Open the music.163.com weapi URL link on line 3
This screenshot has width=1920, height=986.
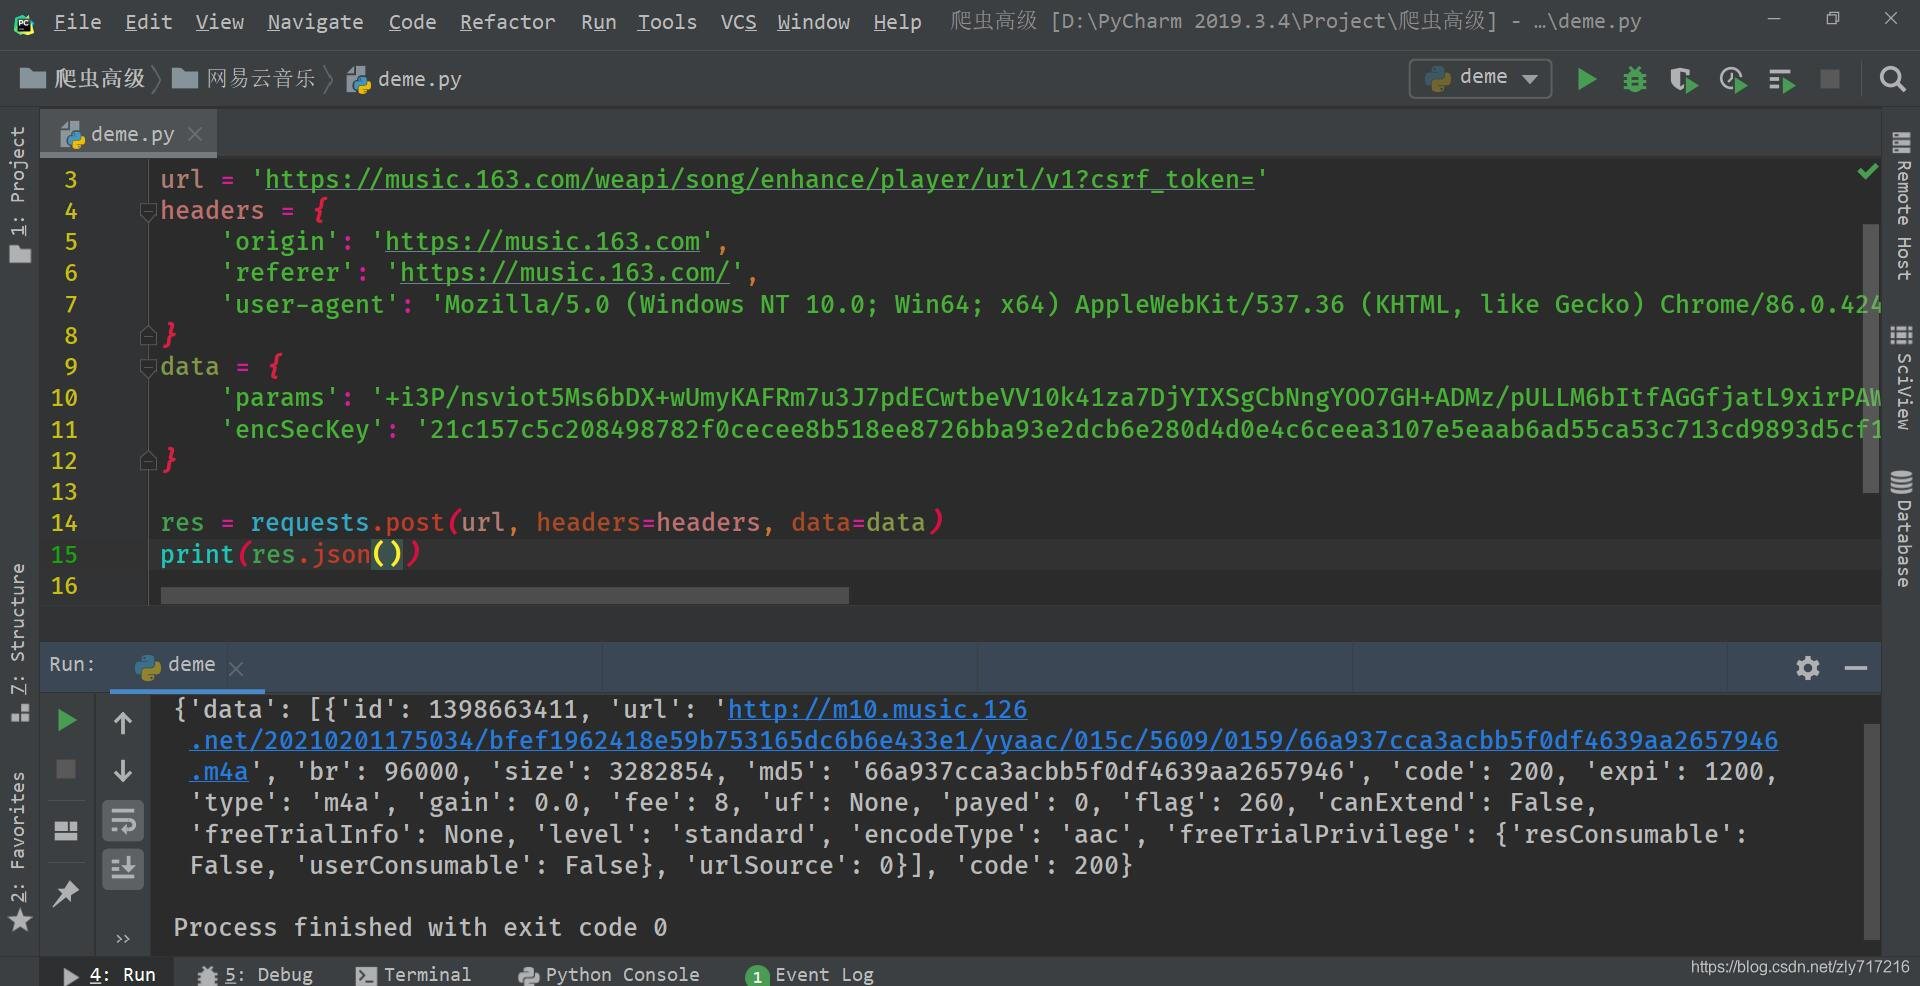click(x=759, y=180)
